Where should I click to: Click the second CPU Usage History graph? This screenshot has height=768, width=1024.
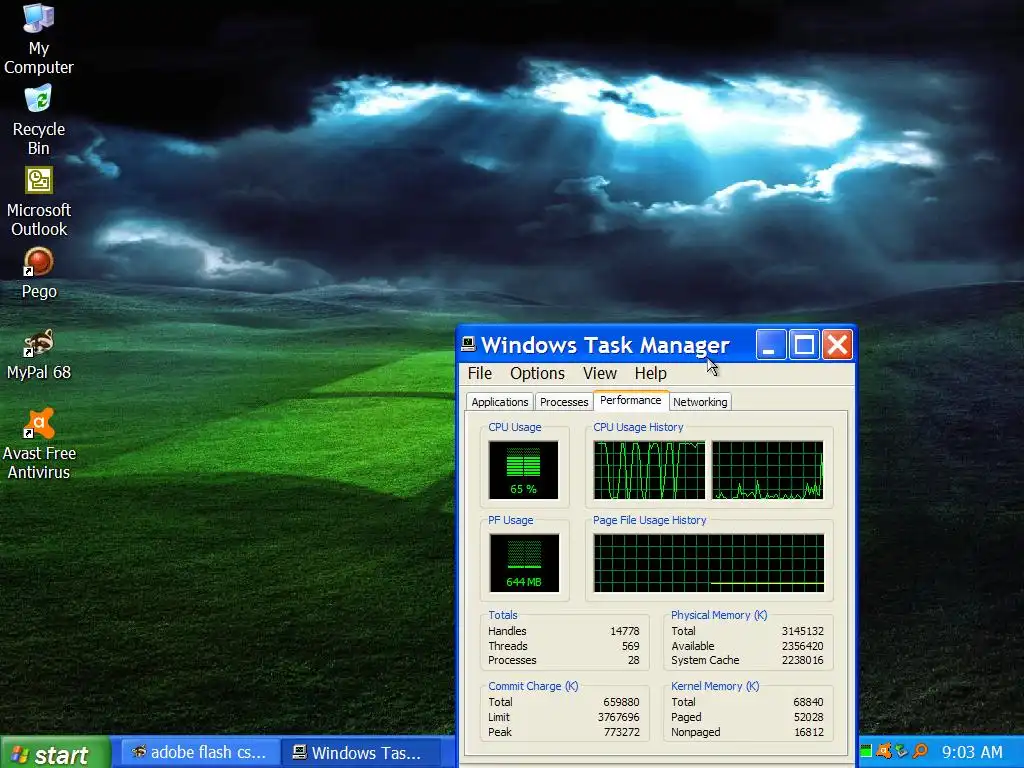tap(767, 470)
